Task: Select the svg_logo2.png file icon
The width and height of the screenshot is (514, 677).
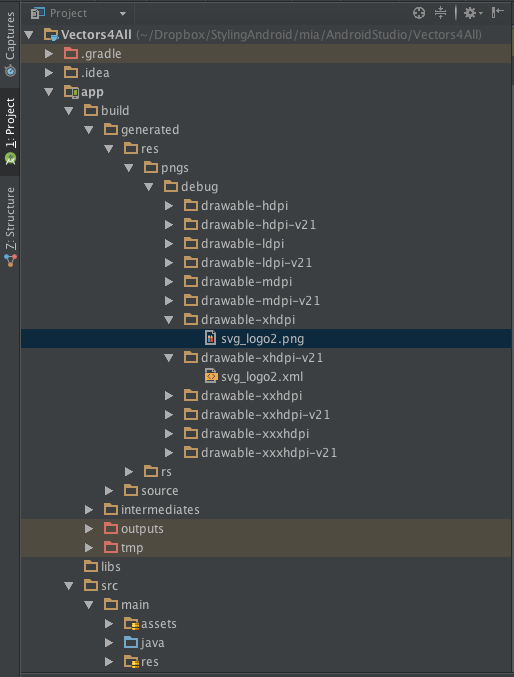Action: point(210,338)
